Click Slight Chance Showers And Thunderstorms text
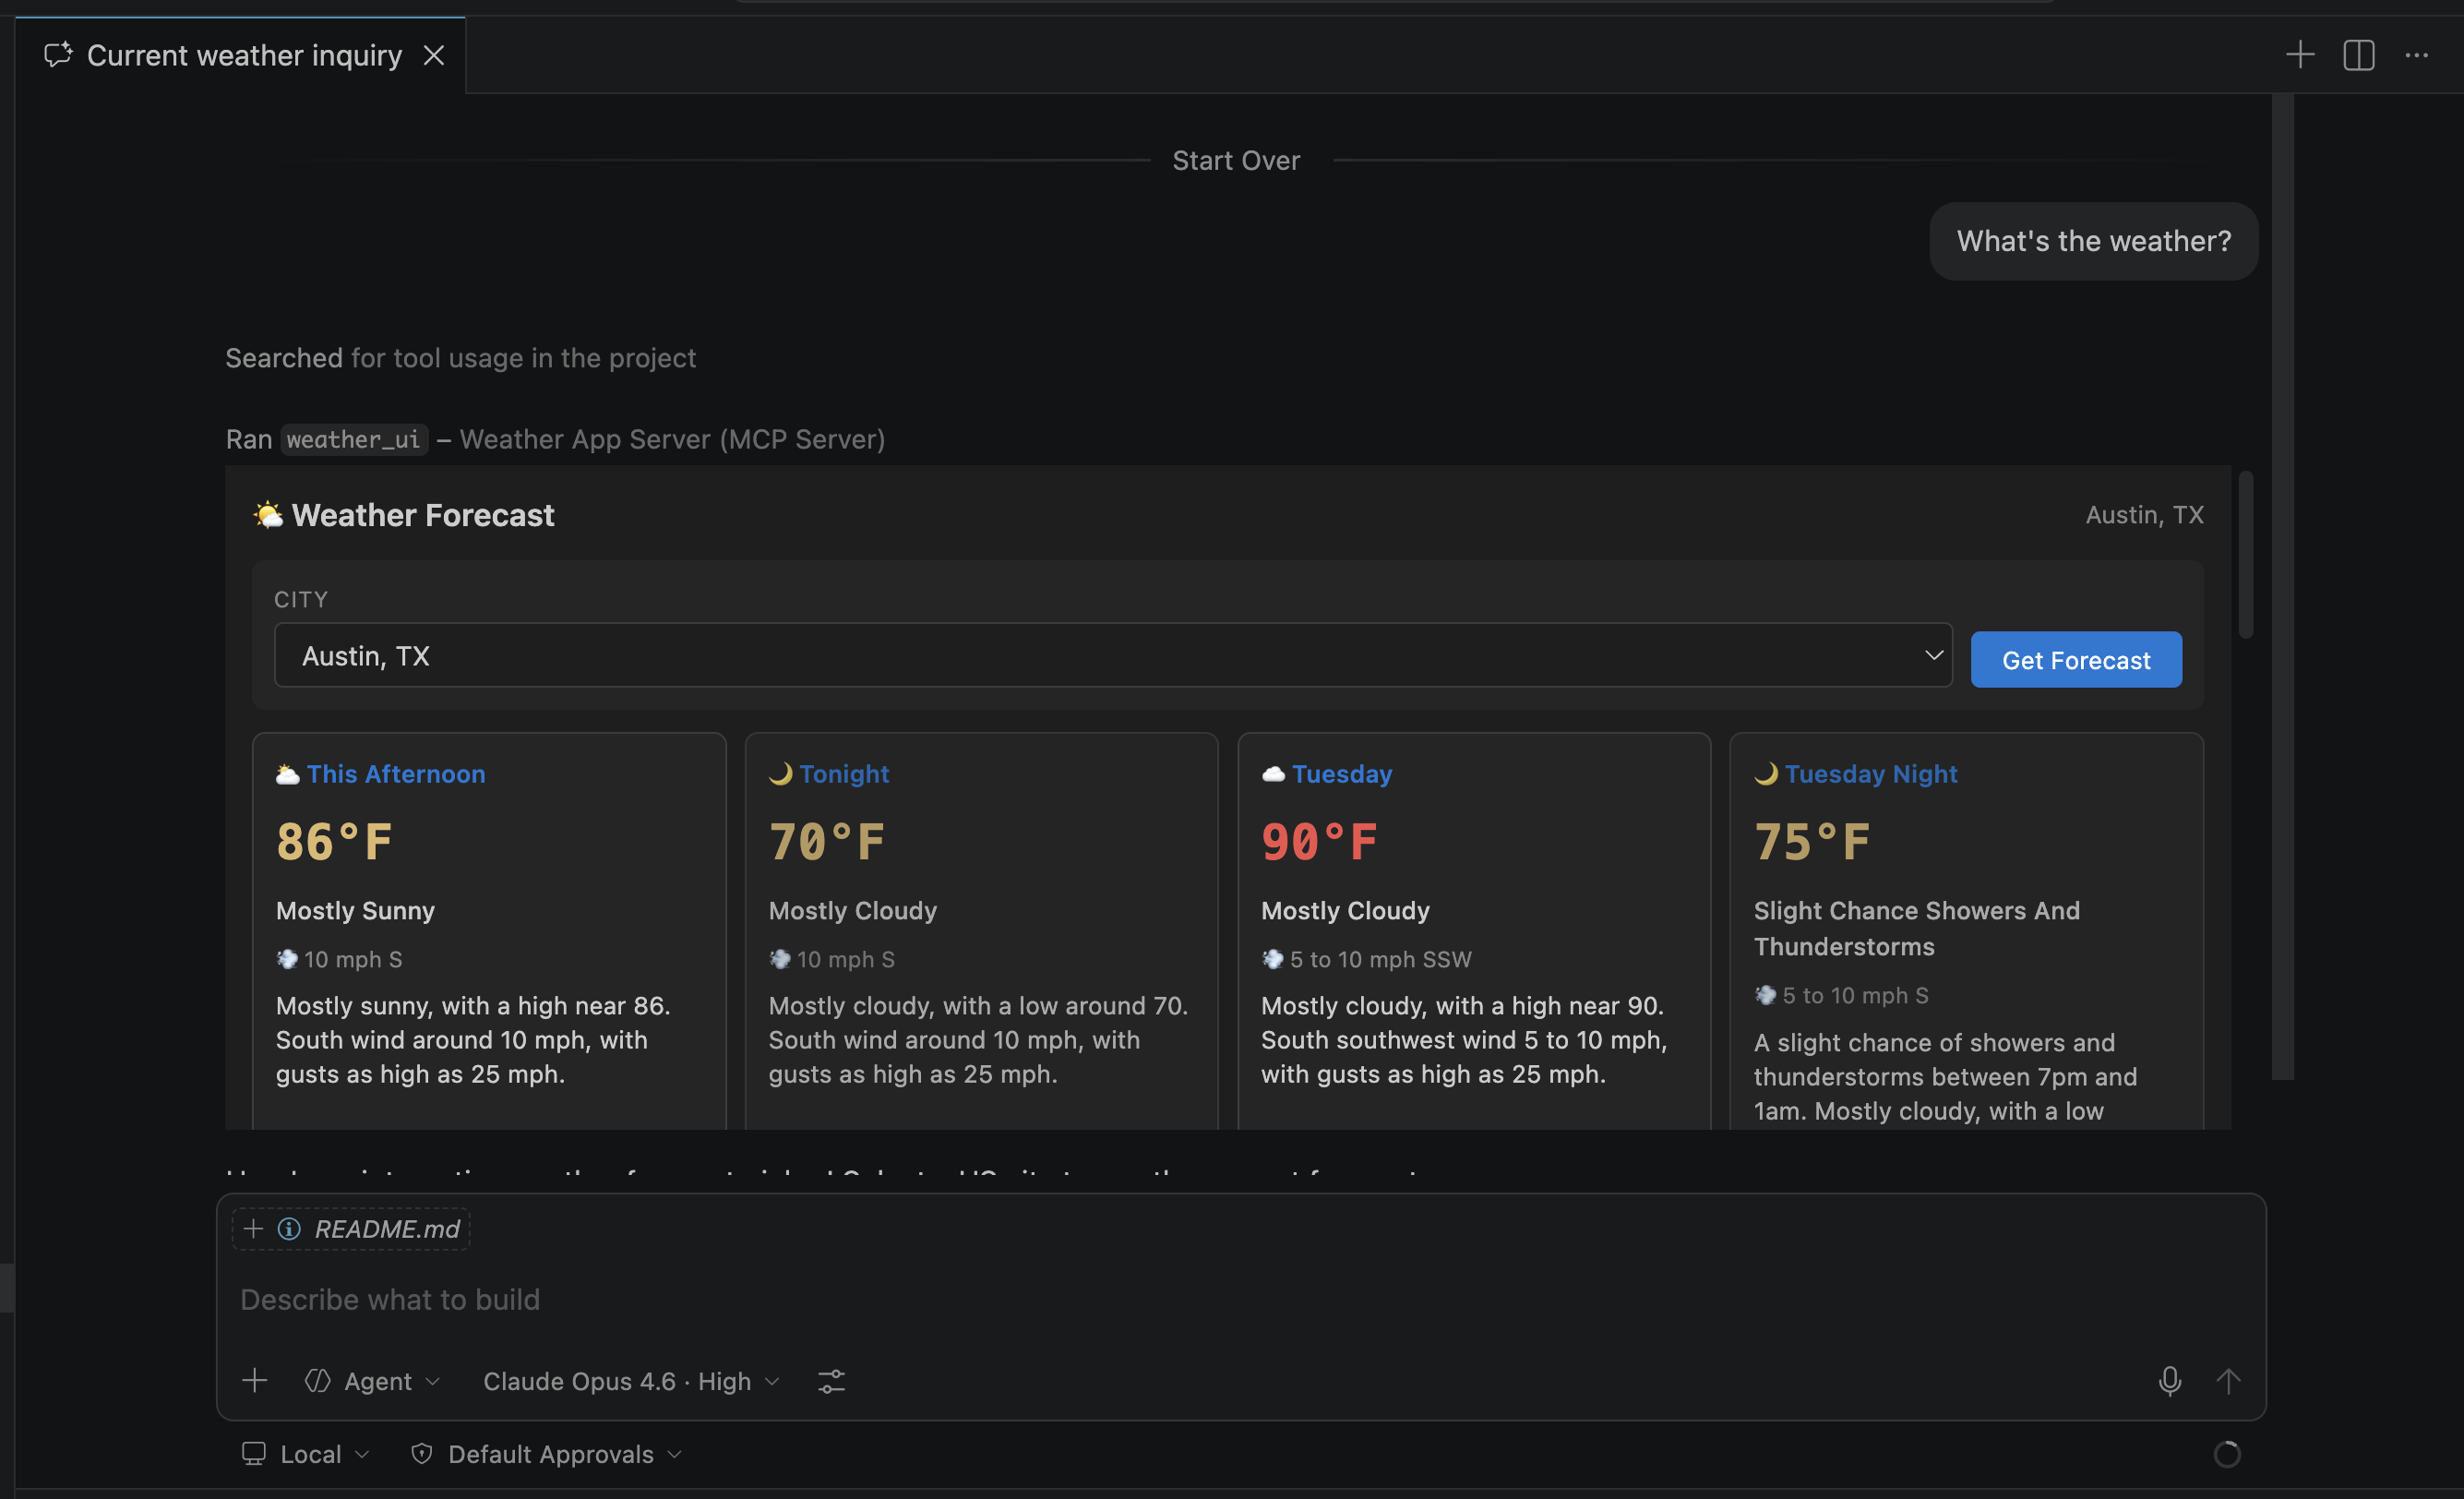Viewport: 2464px width, 1499px height. [x=1916, y=928]
